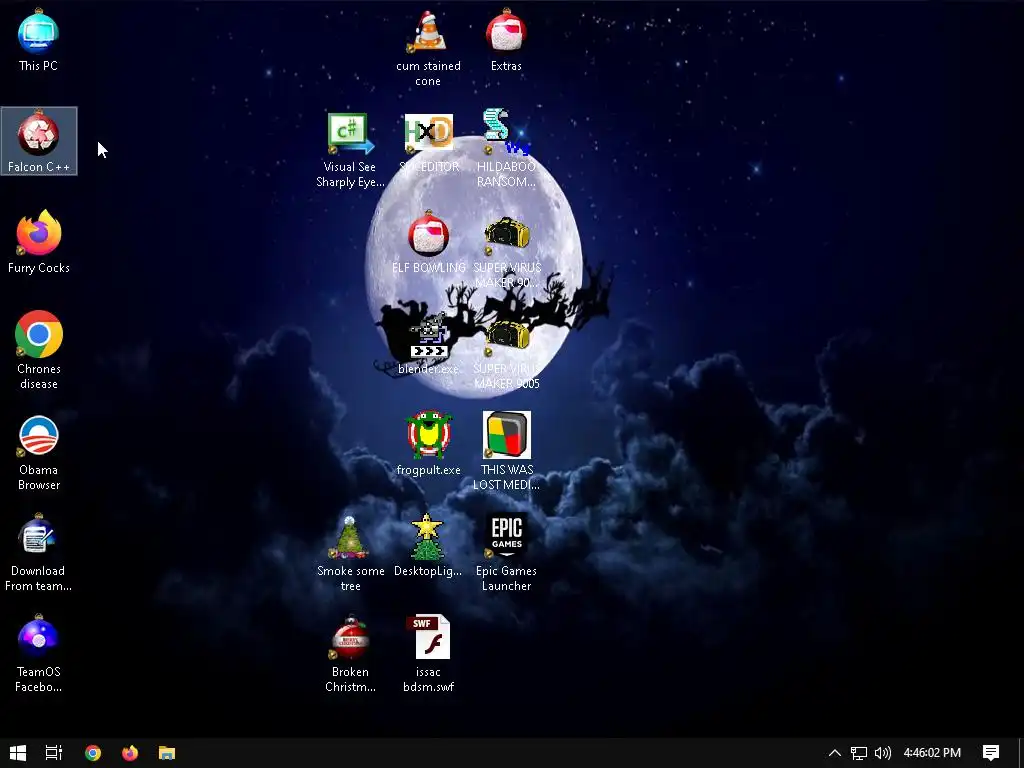Launch Firefox from the taskbar

(130, 753)
